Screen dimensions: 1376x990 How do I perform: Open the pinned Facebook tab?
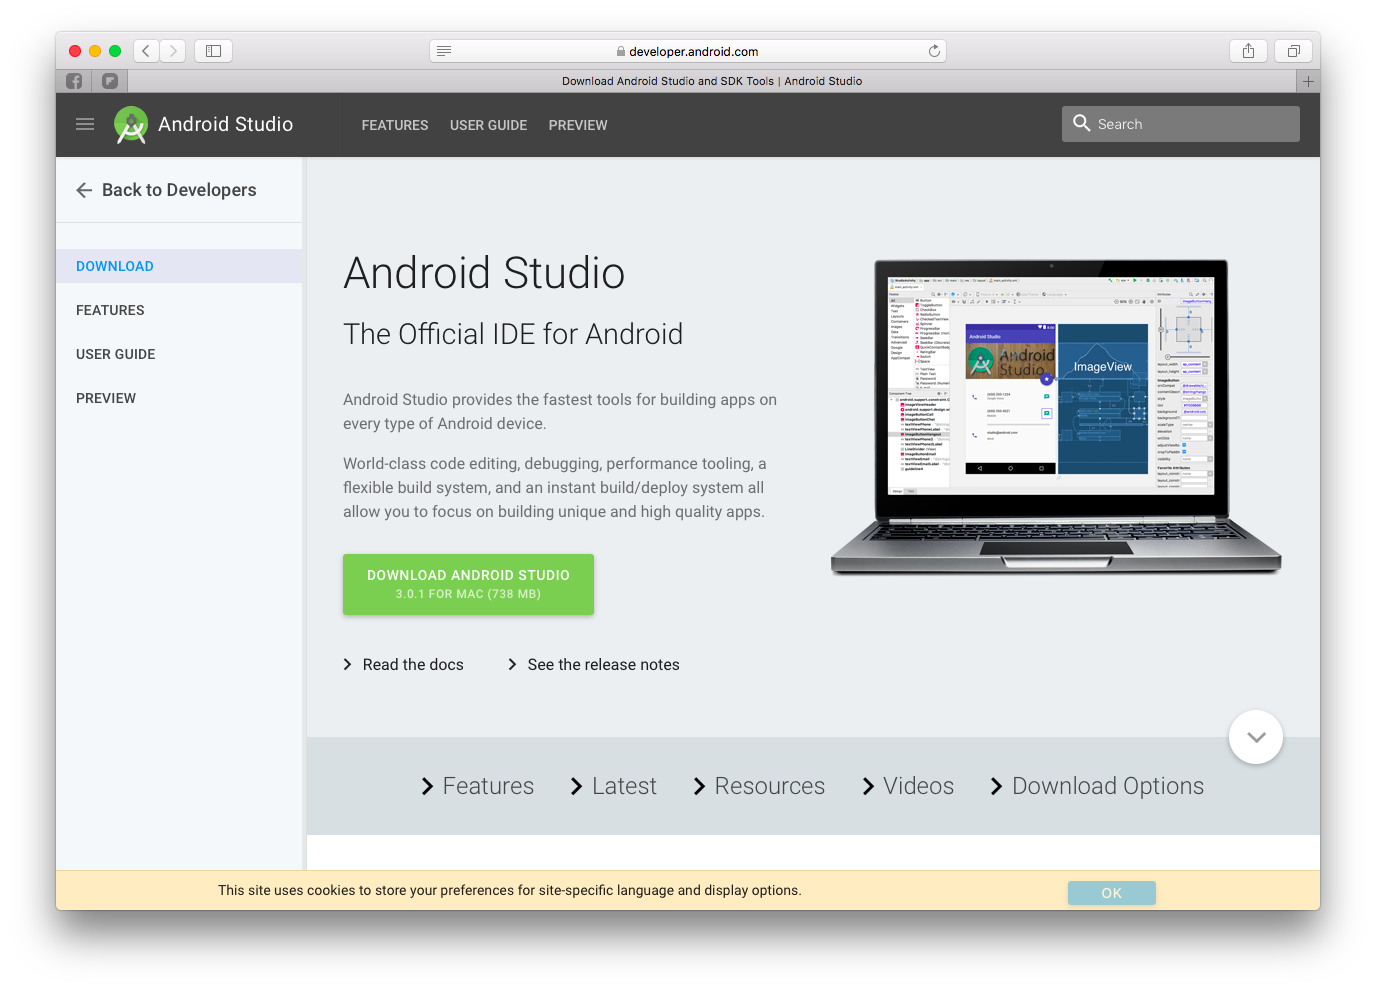tap(74, 81)
